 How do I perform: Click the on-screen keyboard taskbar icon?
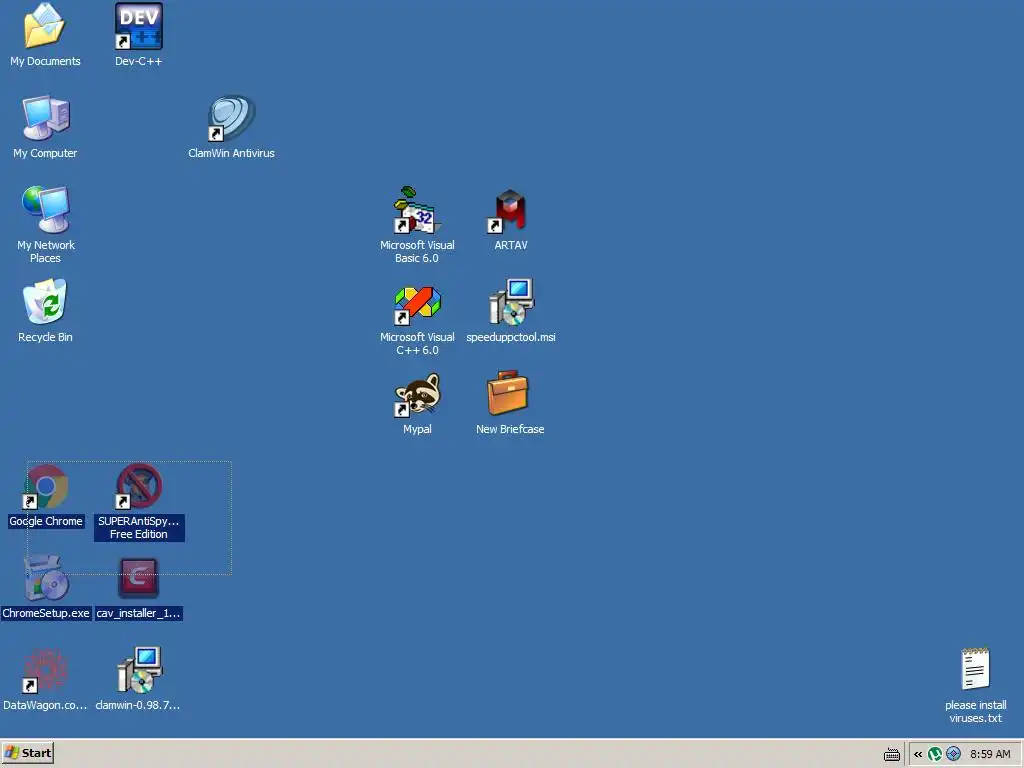coord(891,754)
